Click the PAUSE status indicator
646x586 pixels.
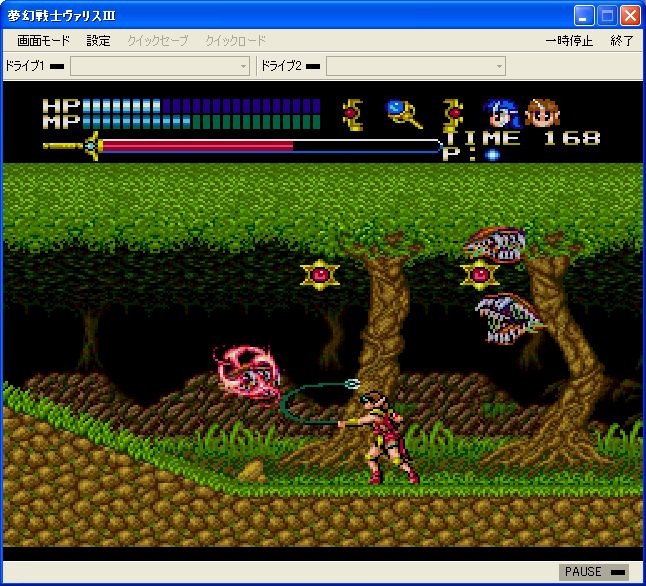coord(593,572)
